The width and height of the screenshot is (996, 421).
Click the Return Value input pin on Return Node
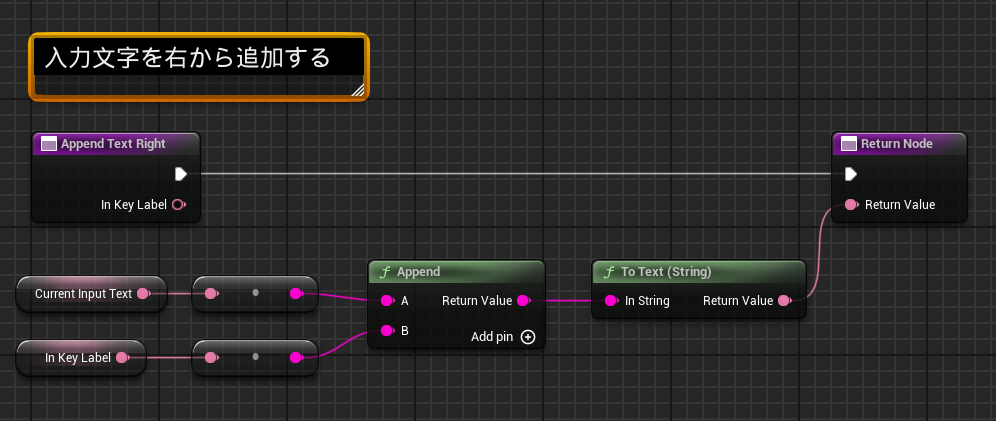[851, 204]
